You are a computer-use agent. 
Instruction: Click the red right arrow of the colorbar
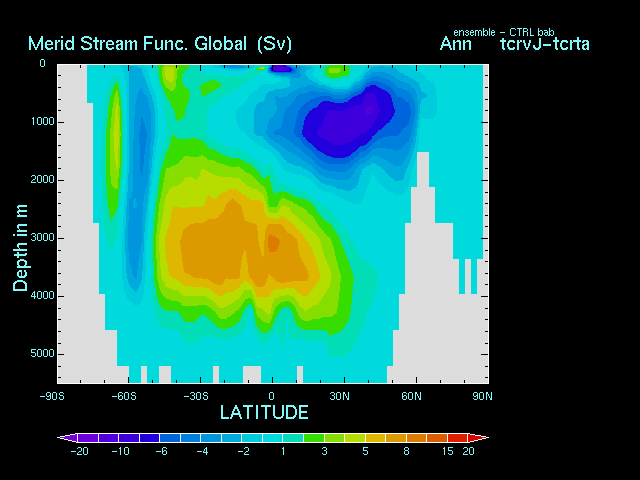pos(481,438)
